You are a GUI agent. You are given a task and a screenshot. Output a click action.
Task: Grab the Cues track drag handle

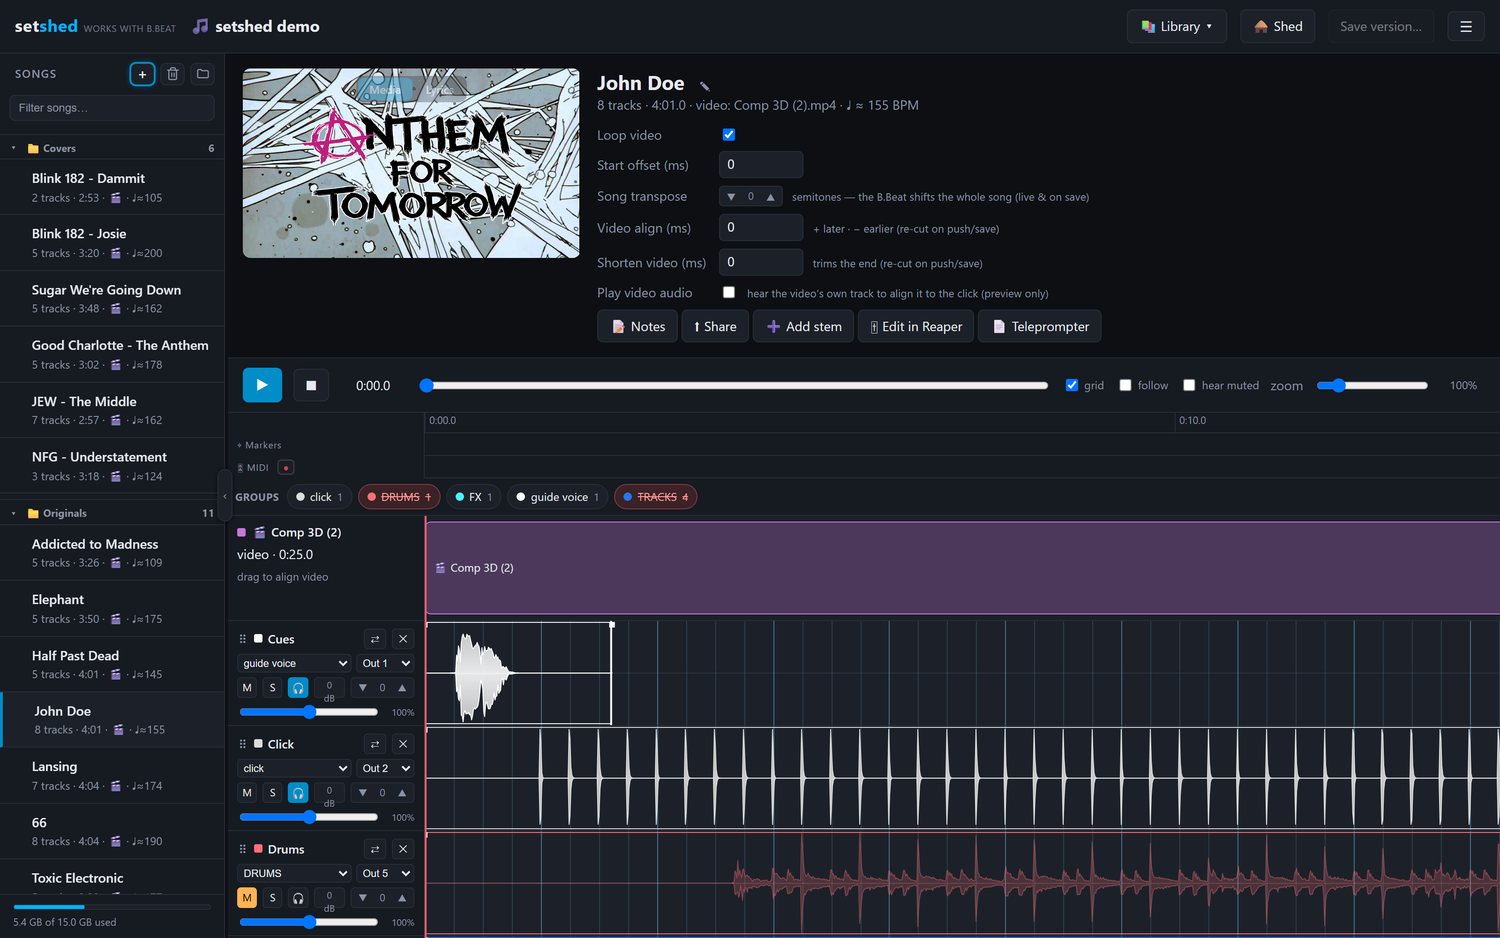tap(242, 639)
